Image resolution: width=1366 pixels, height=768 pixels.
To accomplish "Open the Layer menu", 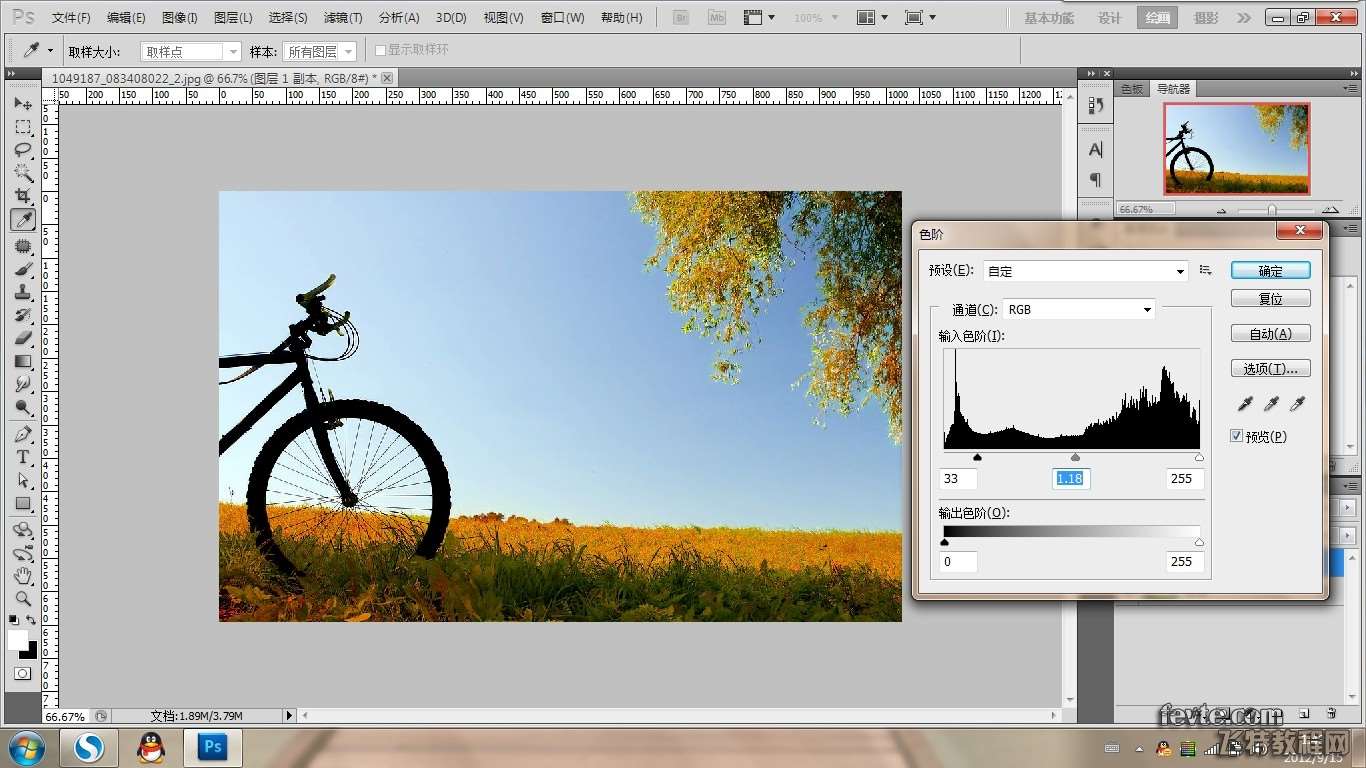I will pyautogui.click(x=234, y=18).
